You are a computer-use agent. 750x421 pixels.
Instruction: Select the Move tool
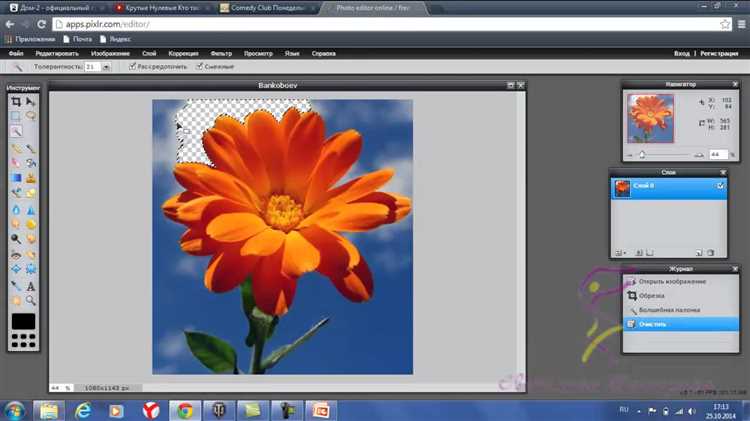(x=31, y=102)
